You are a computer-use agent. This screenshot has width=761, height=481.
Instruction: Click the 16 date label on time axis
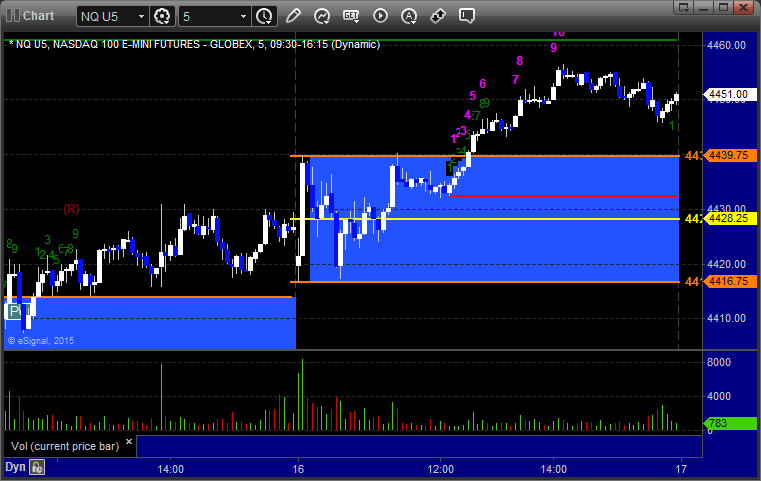click(298, 469)
